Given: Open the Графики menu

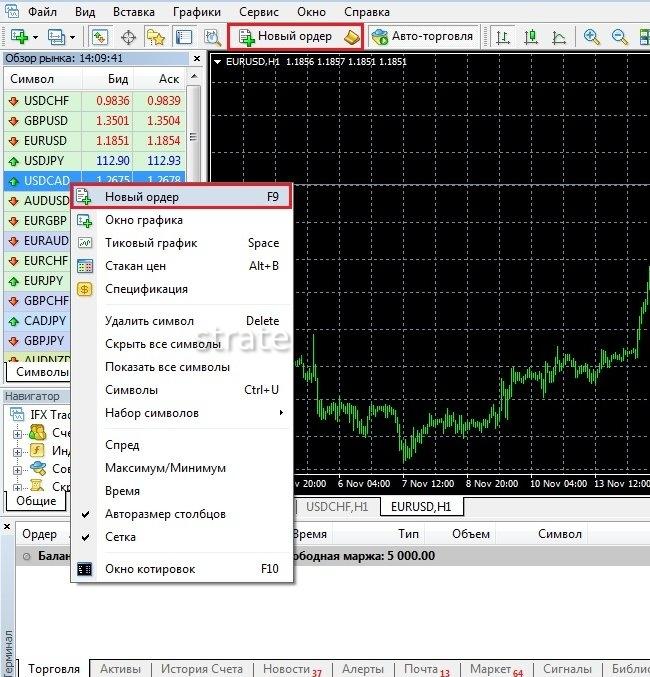Looking at the screenshot, I should pos(196,12).
